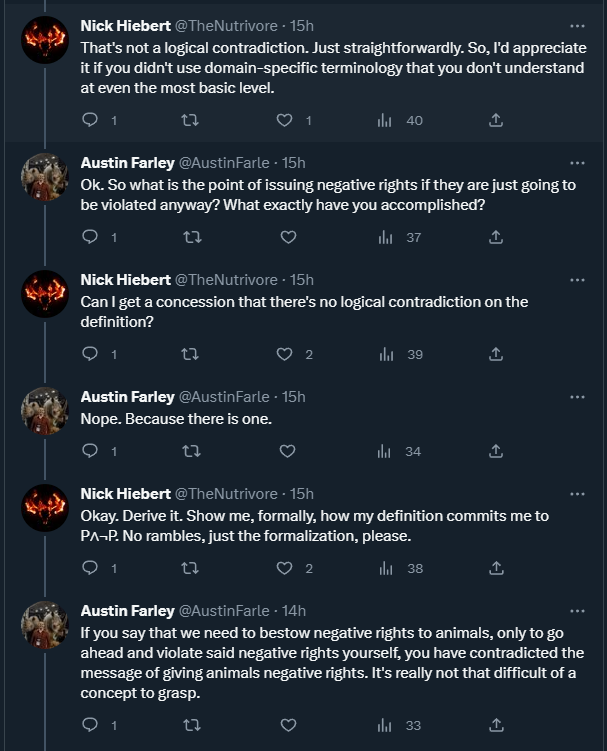Open Nick Hiebert's profile from first tweet

[125, 26]
